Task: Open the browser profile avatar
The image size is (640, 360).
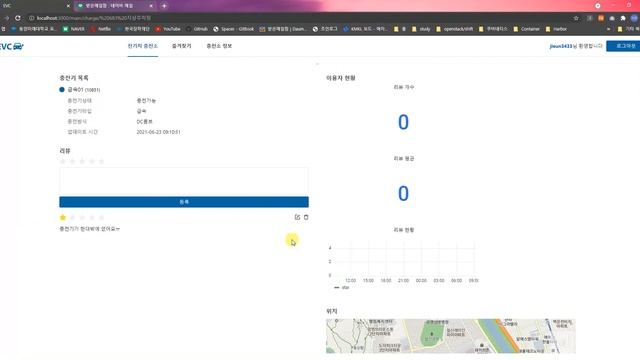Action: click(634, 18)
